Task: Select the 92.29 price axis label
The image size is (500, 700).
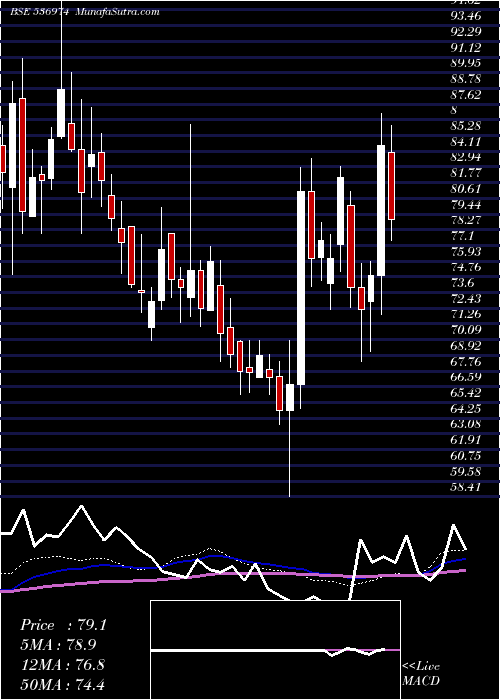Action: 466,32
